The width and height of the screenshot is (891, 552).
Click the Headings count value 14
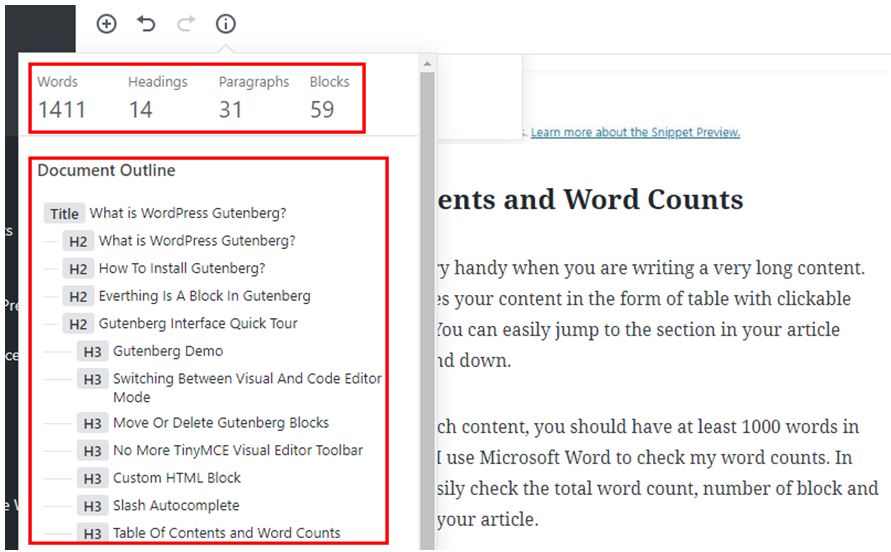pyautogui.click(x=140, y=110)
